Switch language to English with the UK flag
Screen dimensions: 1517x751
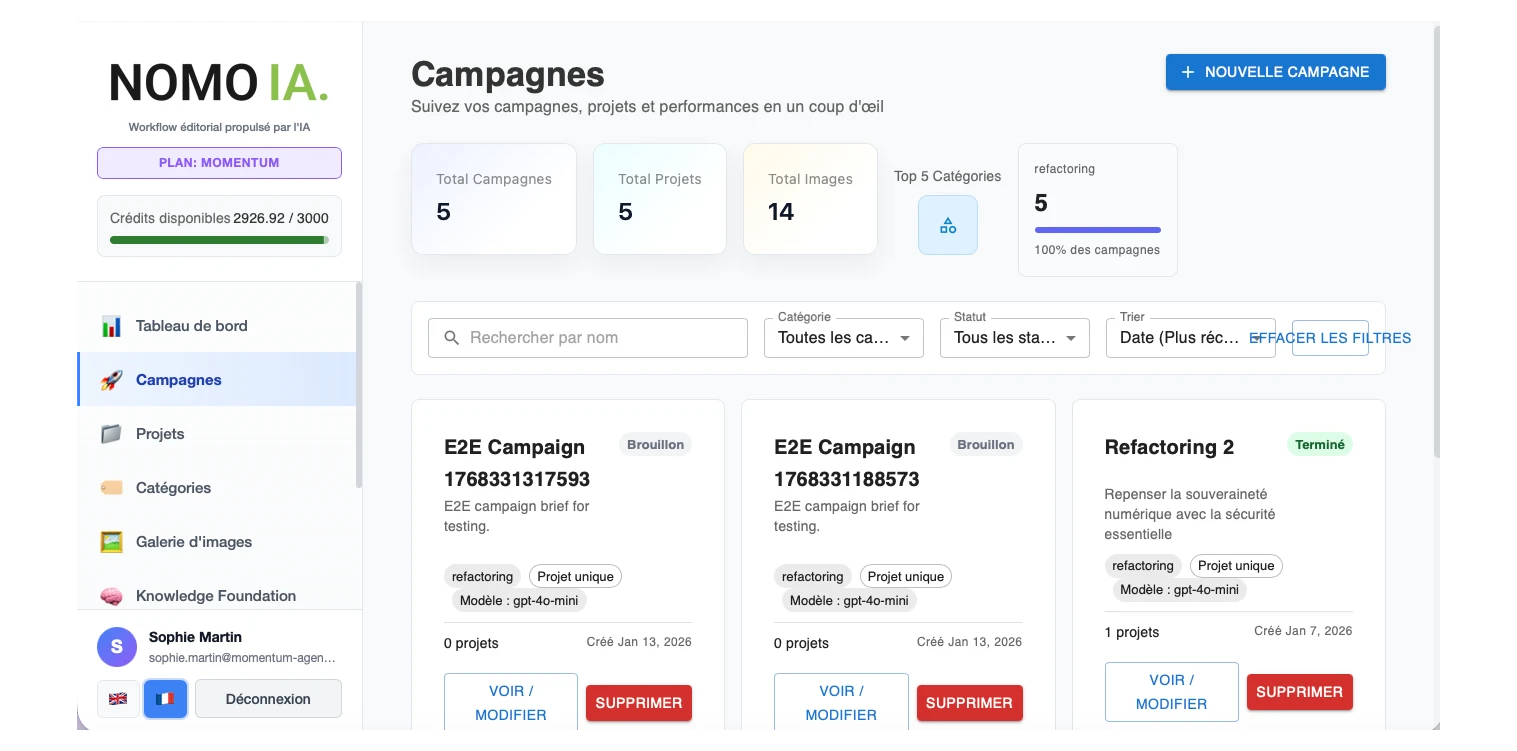[118, 698]
